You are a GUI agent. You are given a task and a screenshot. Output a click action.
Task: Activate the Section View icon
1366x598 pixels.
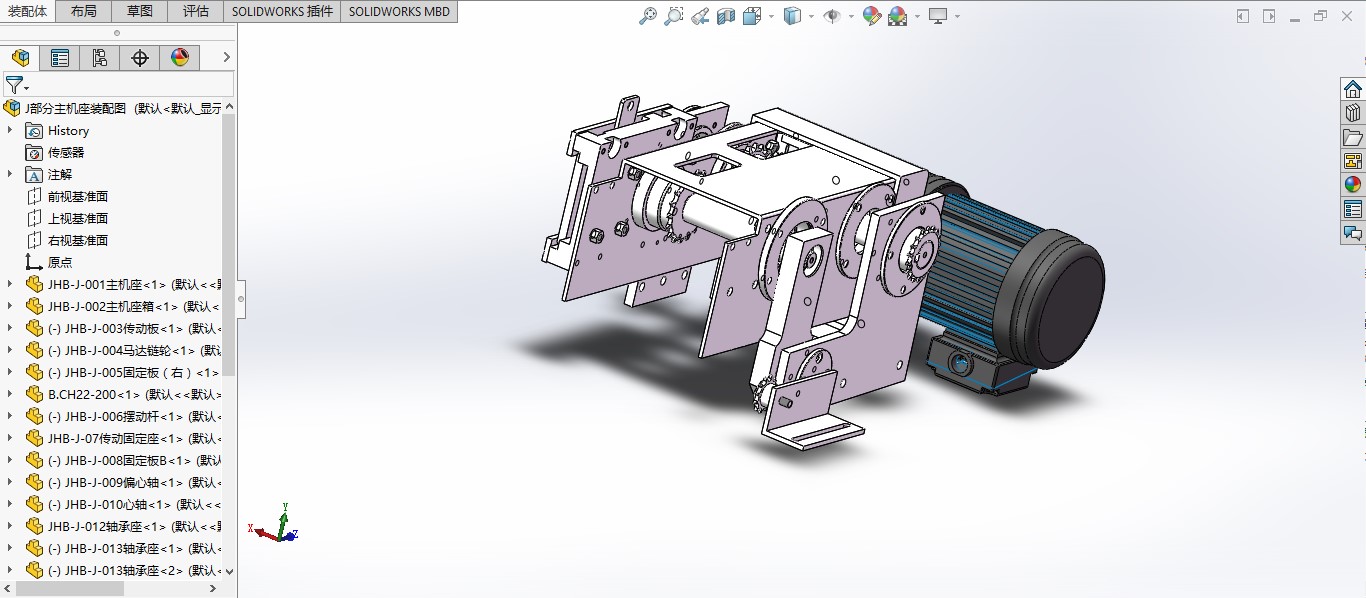[x=726, y=16]
